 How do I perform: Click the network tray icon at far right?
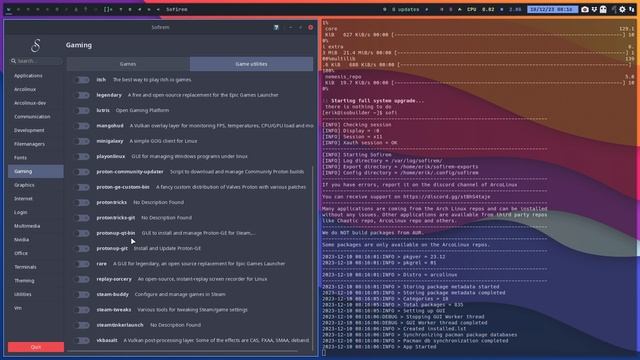(632, 9)
